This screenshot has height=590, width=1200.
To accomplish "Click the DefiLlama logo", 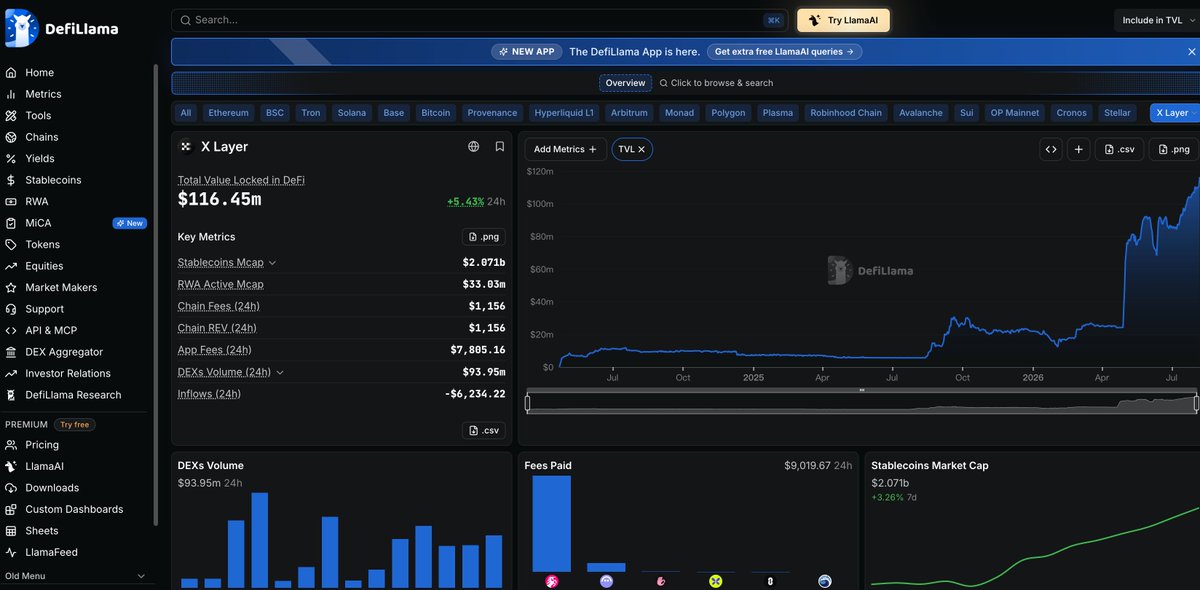I will (61, 28).
